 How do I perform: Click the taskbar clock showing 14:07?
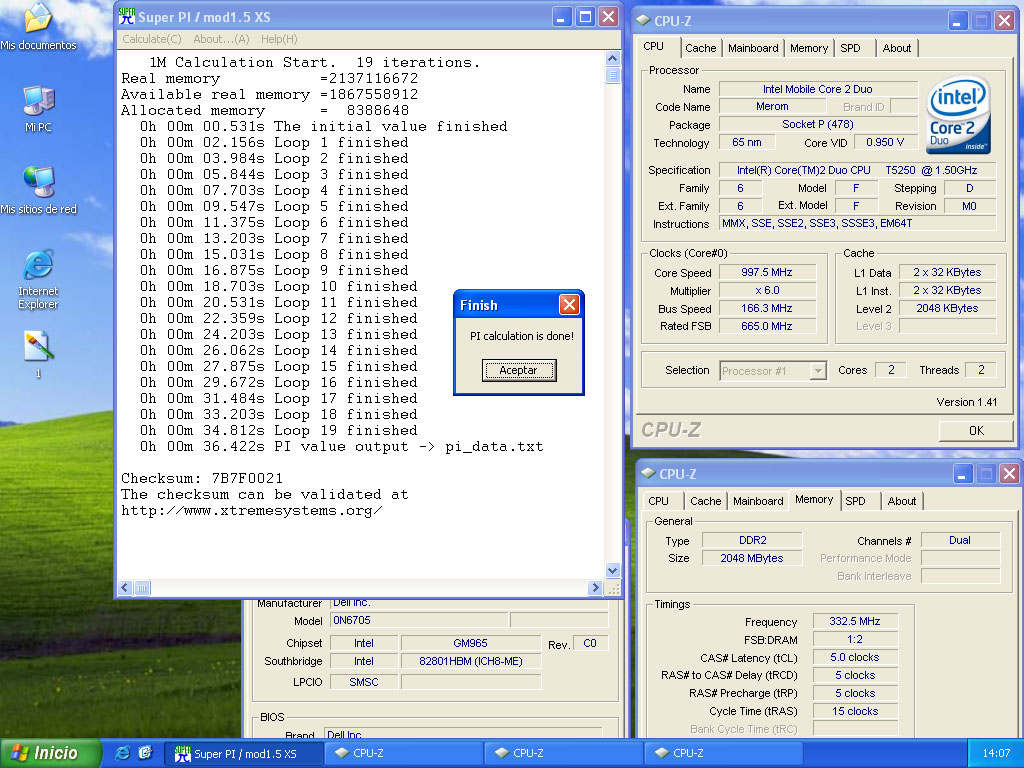(996, 753)
